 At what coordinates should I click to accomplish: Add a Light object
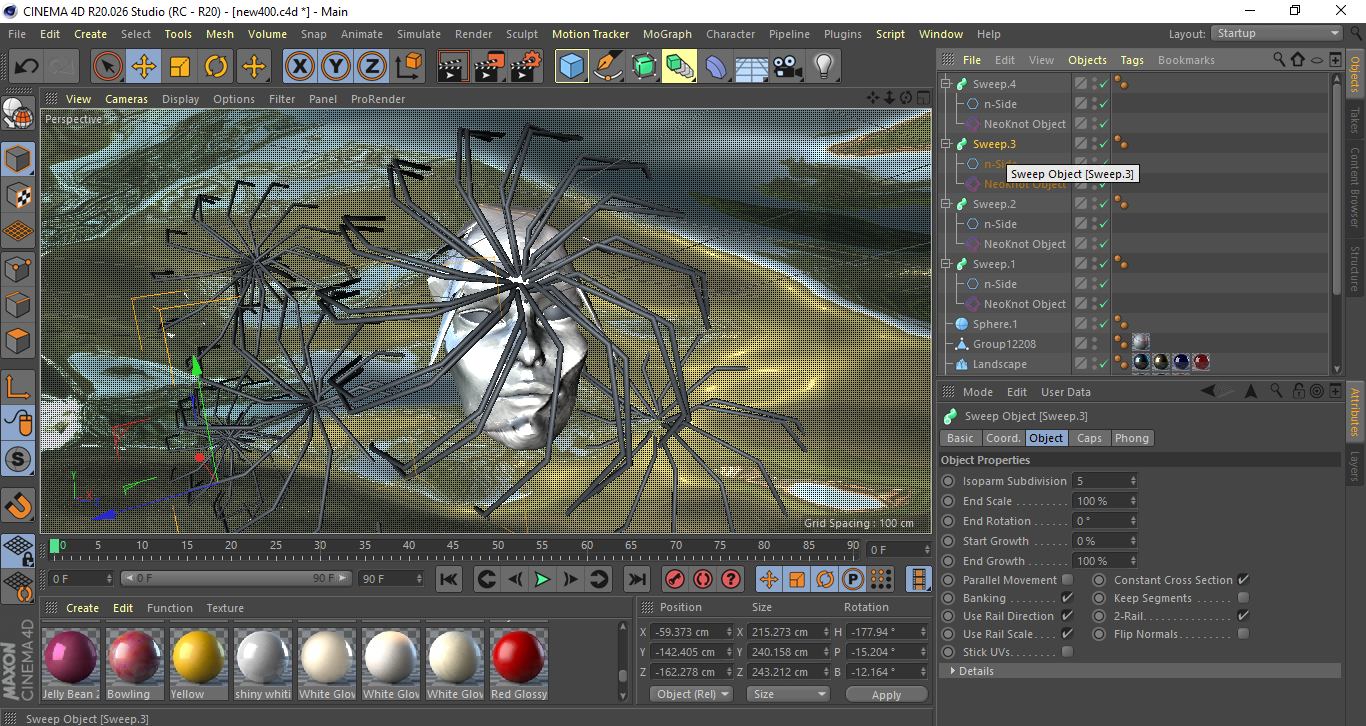pyautogui.click(x=823, y=67)
